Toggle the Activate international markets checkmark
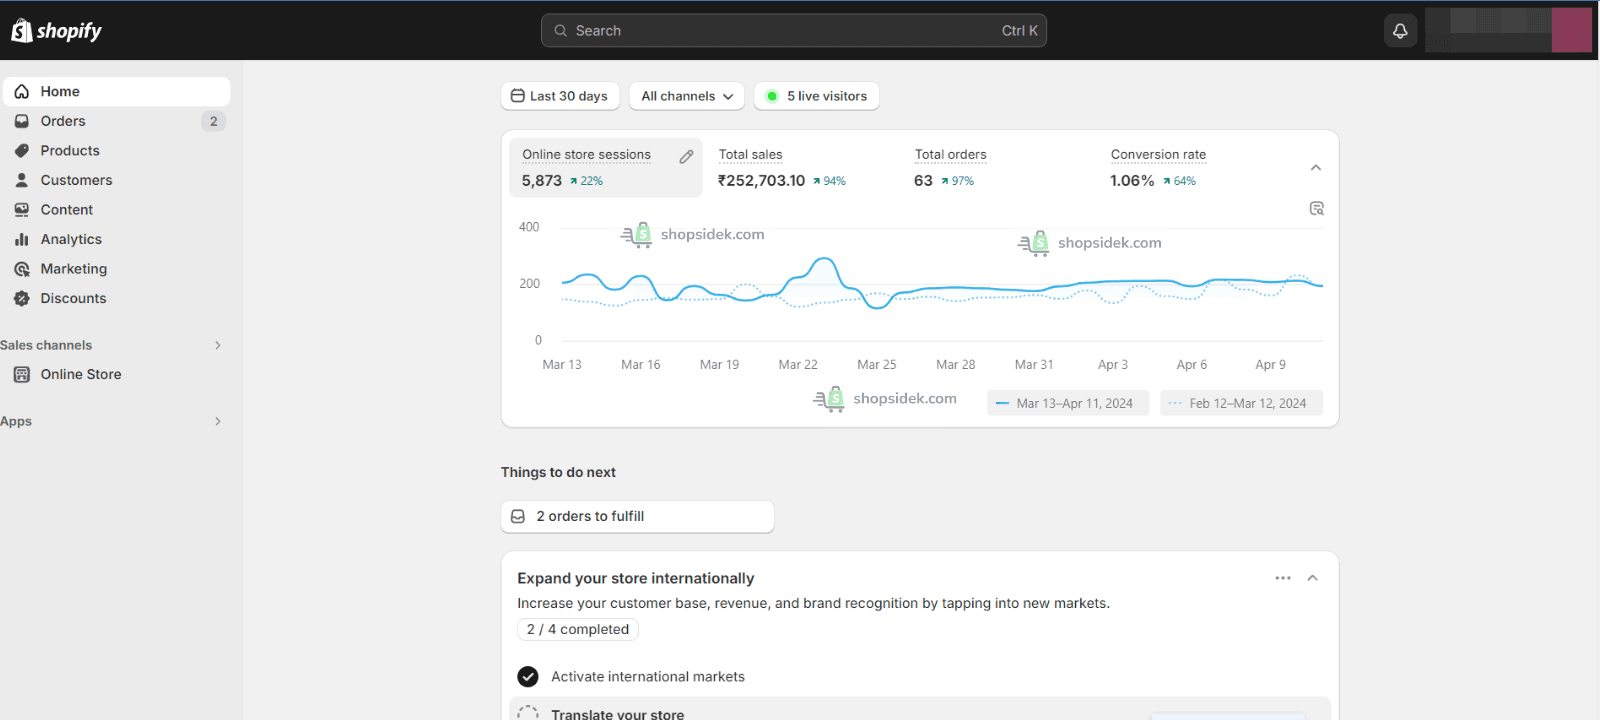This screenshot has width=1600, height=720. [x=528, y=677]
